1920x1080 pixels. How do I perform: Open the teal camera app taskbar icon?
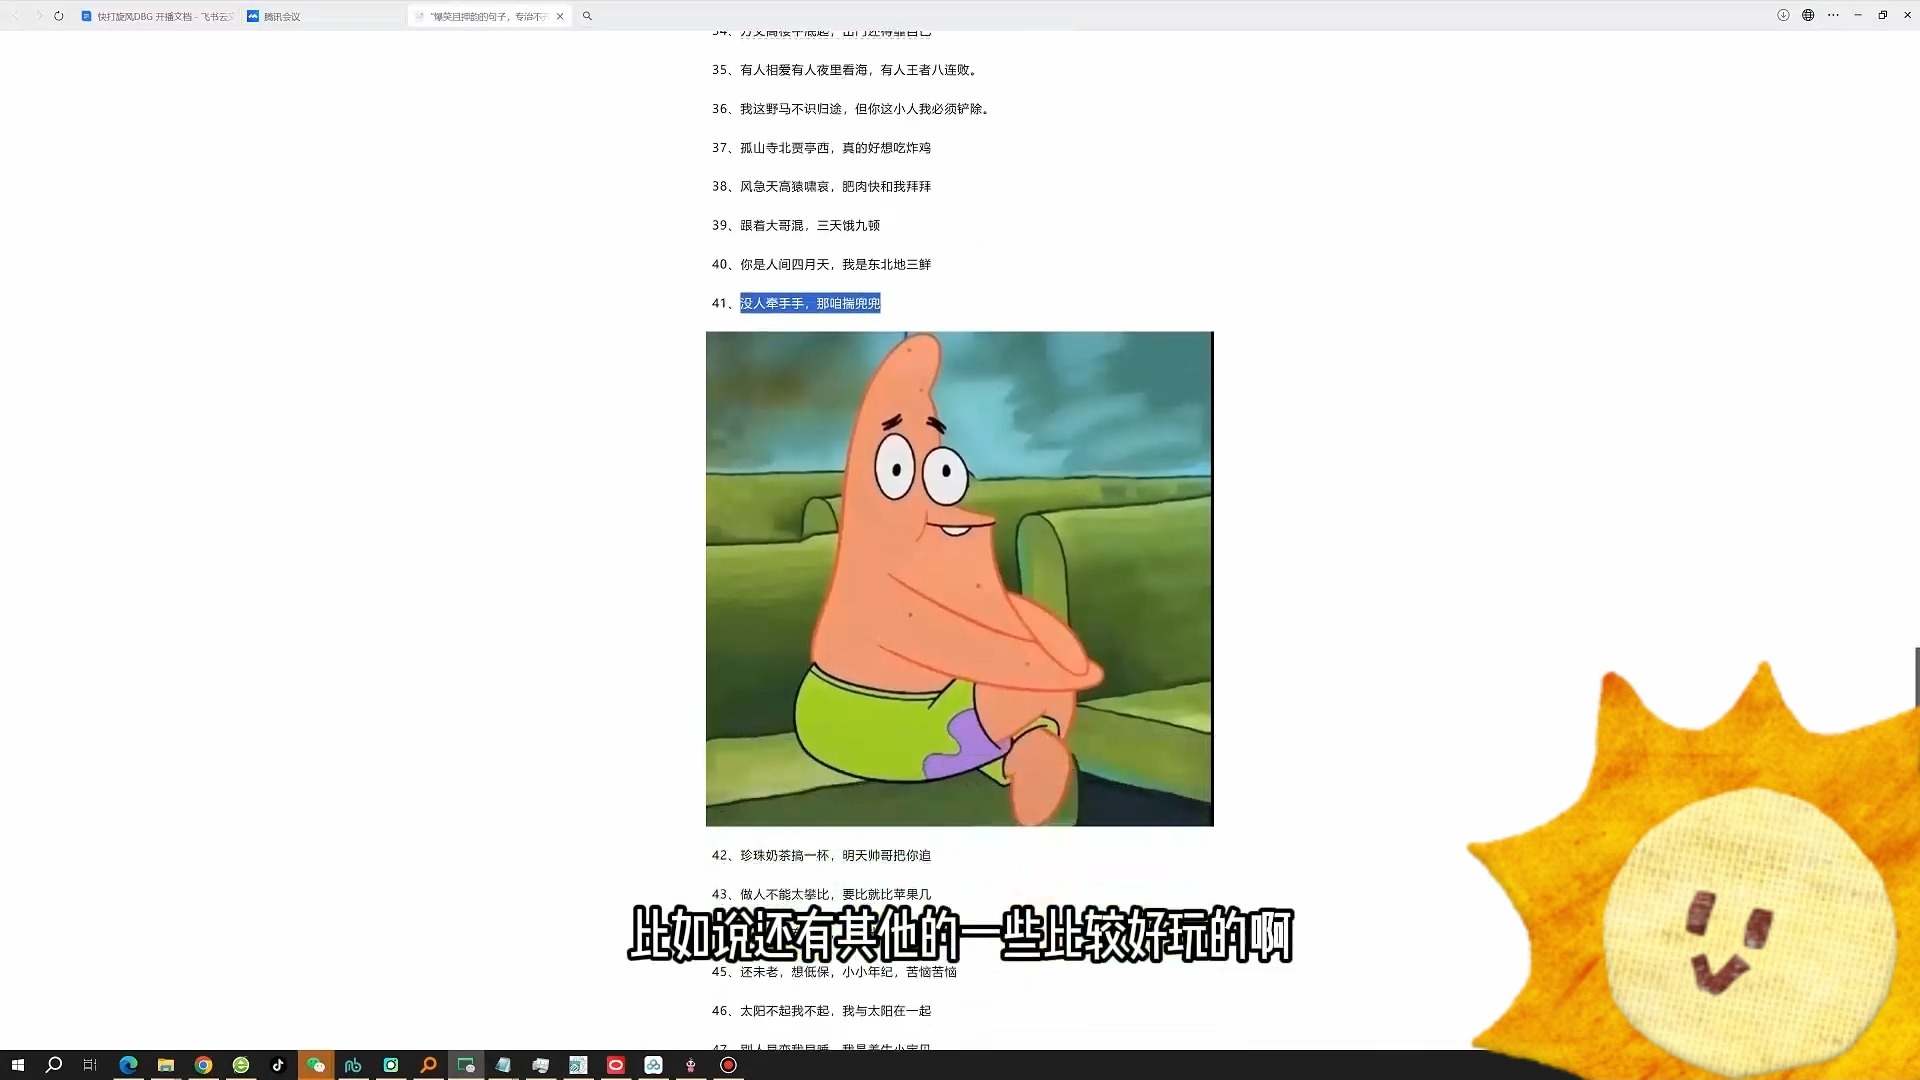(x=391, y=1065)
